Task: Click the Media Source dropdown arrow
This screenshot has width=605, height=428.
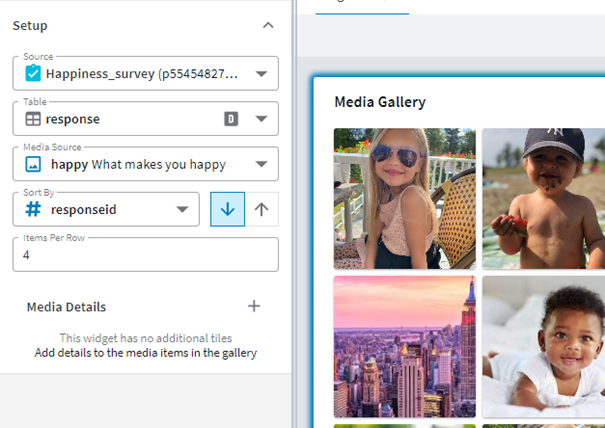Action: click(x=262, y=164)
